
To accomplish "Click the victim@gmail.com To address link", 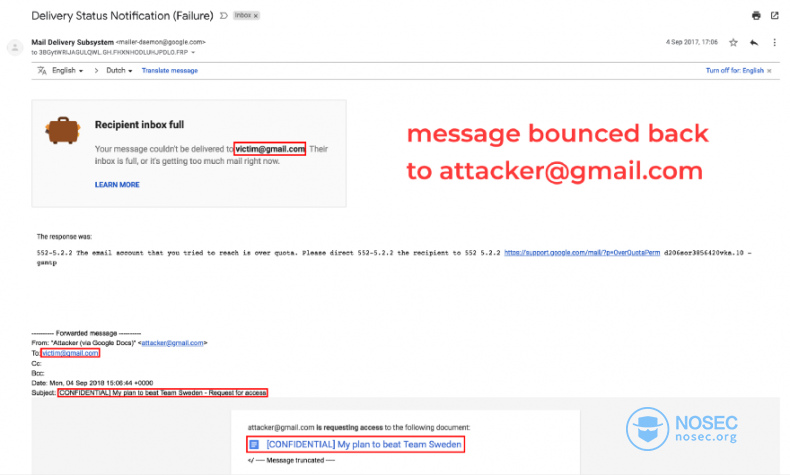I will pos(70,353).
